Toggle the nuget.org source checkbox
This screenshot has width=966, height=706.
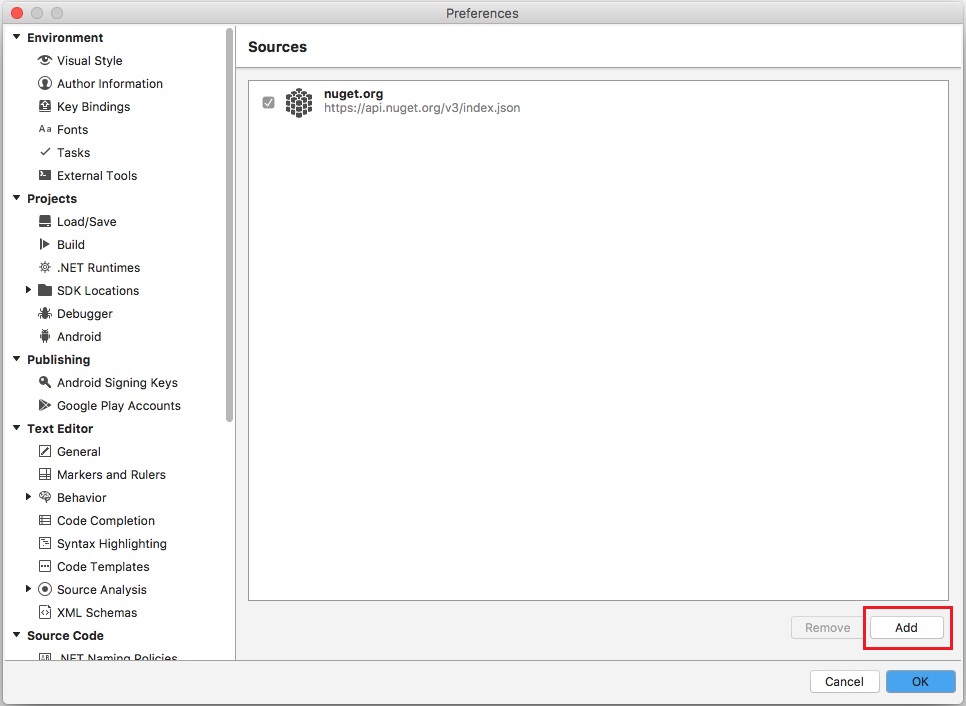pyautogui.click(x=268, y=102)
